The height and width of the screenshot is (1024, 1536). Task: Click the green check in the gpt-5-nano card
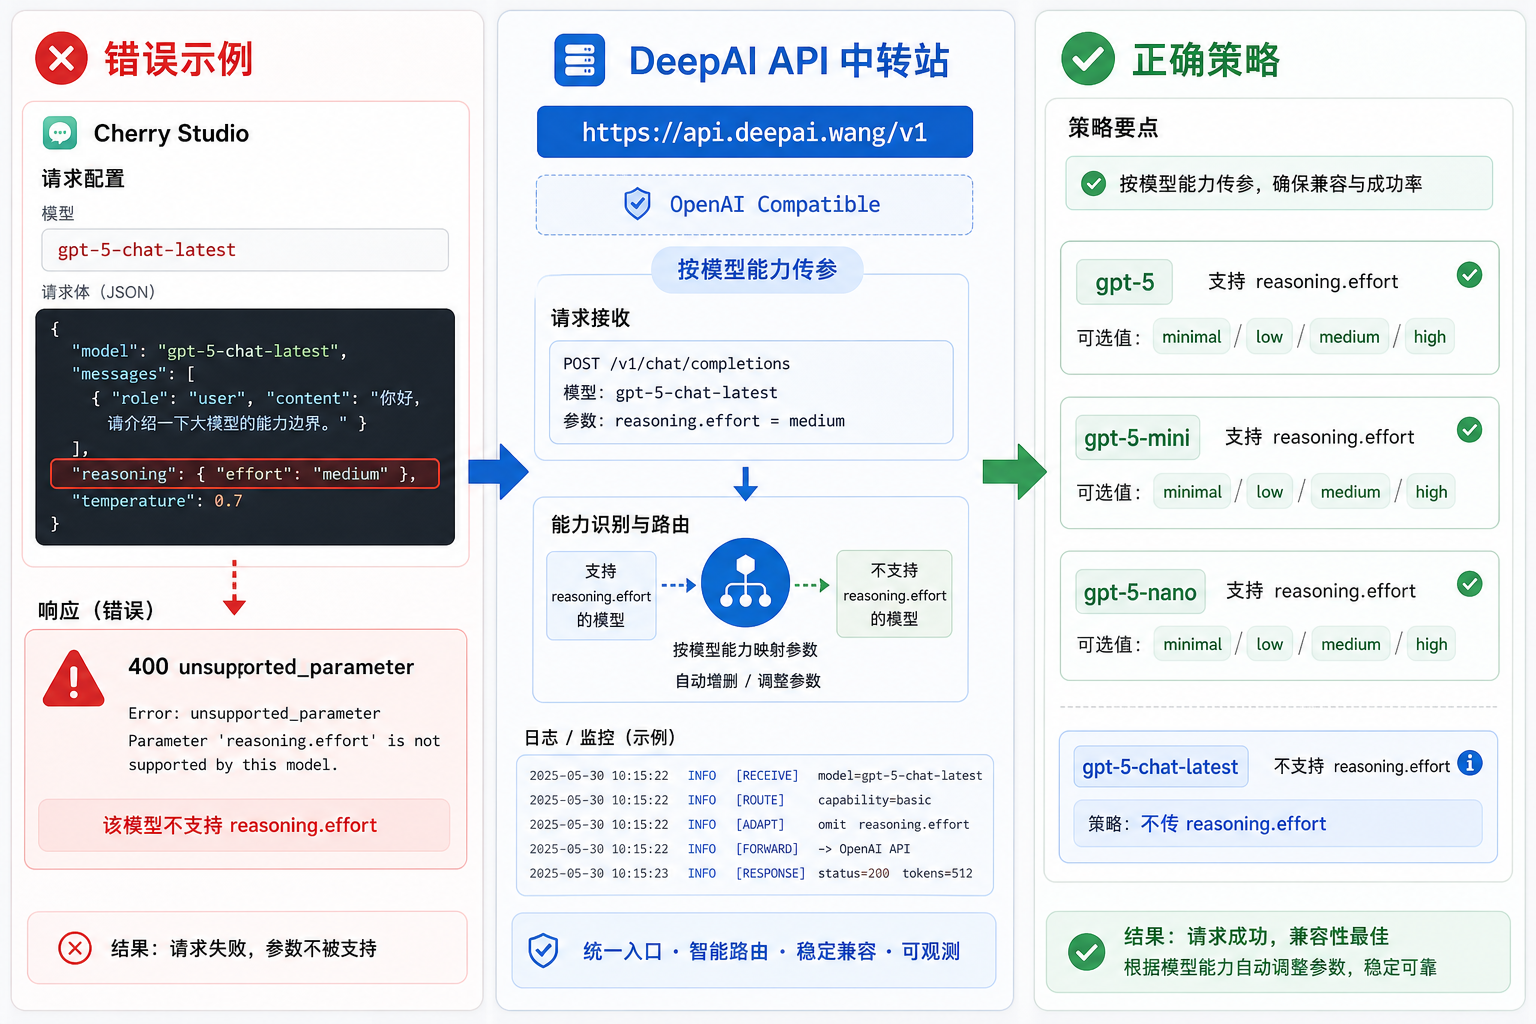(x=1469, y=584)
